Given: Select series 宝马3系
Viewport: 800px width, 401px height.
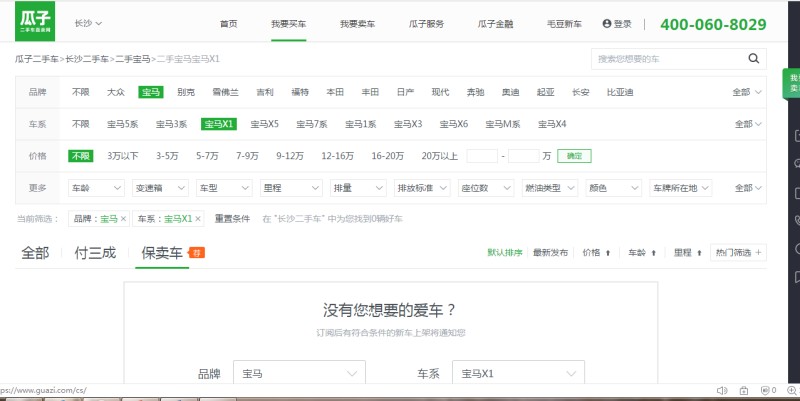Looking at the screenshot, I should pyautogui.click(x=171, y=124).
